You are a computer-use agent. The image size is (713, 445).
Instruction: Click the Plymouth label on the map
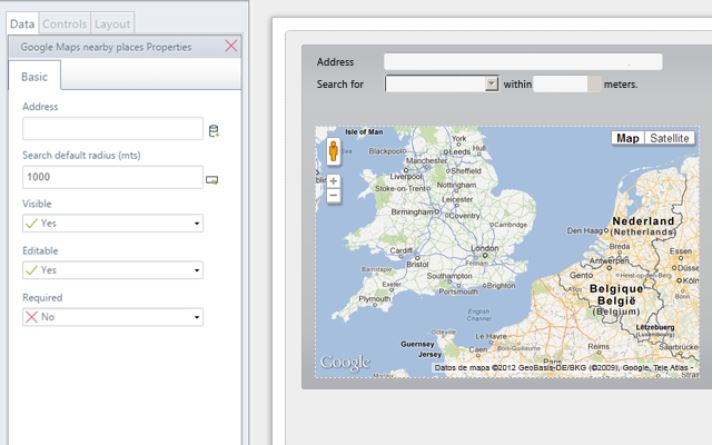point(374,299)
